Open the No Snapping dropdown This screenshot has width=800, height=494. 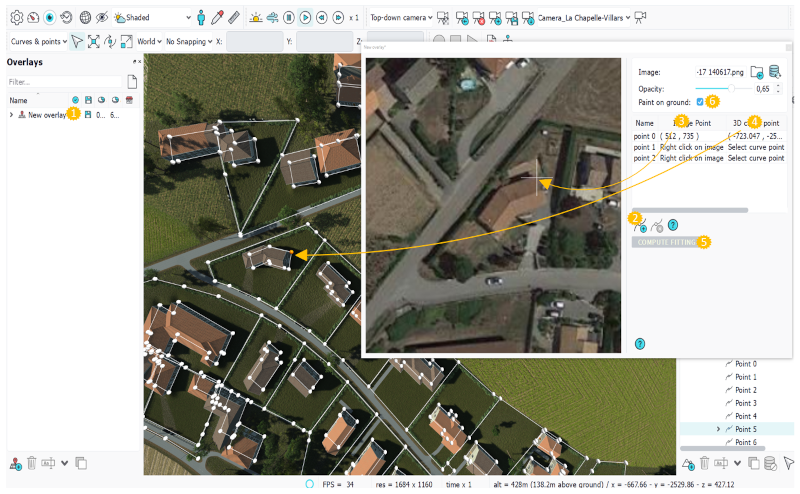(188, 42)
